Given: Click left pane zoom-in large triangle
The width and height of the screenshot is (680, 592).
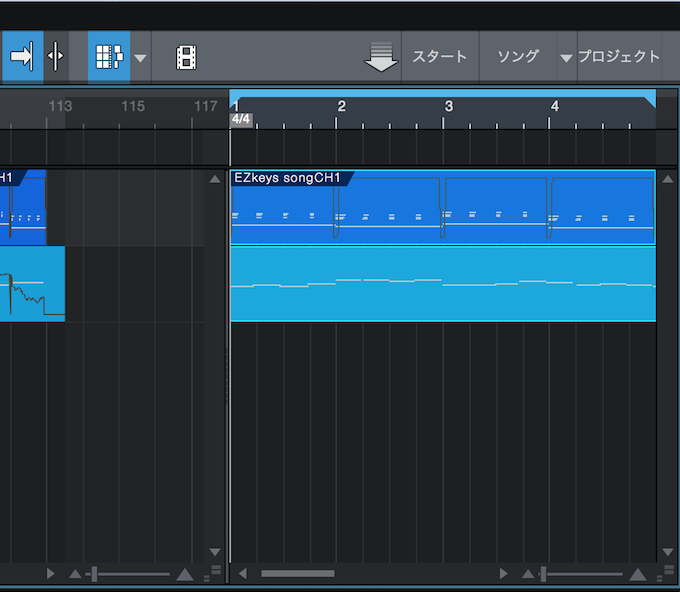Looking at the screenshot, I should tap(185, 574).
